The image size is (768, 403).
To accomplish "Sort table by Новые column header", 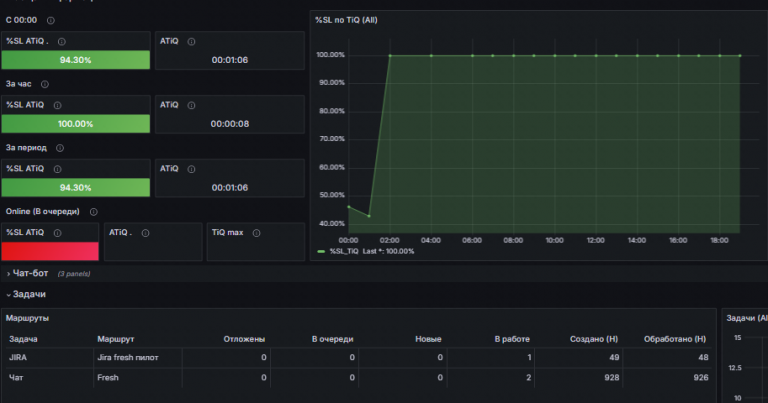I will point(428,339).
